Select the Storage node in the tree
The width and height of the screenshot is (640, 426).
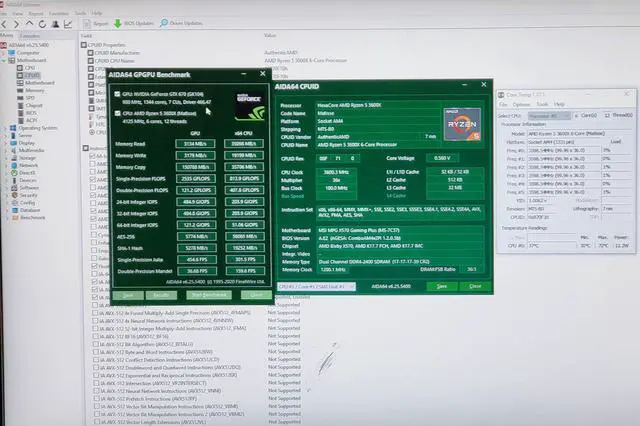coord(27,158)
